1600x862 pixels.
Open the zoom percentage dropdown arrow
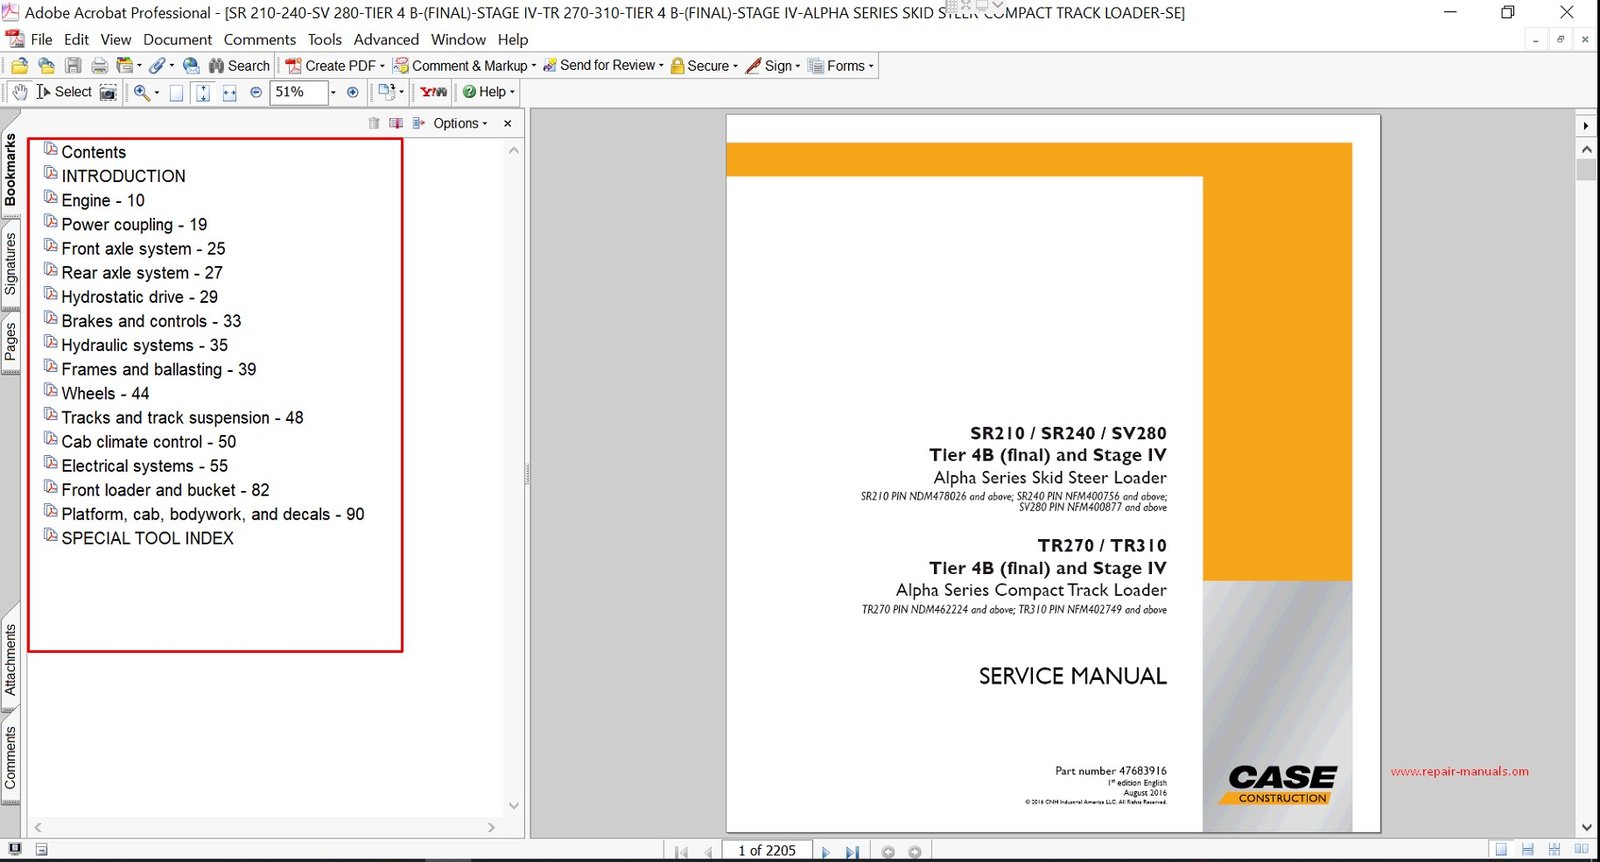(x=333, y=92)
